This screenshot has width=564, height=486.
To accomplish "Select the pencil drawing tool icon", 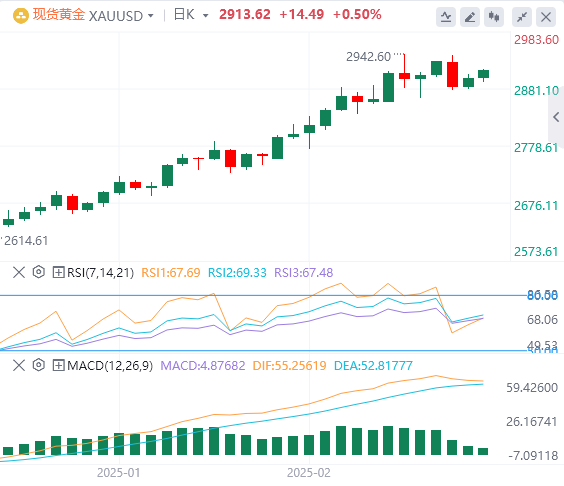I will point(470,17).
